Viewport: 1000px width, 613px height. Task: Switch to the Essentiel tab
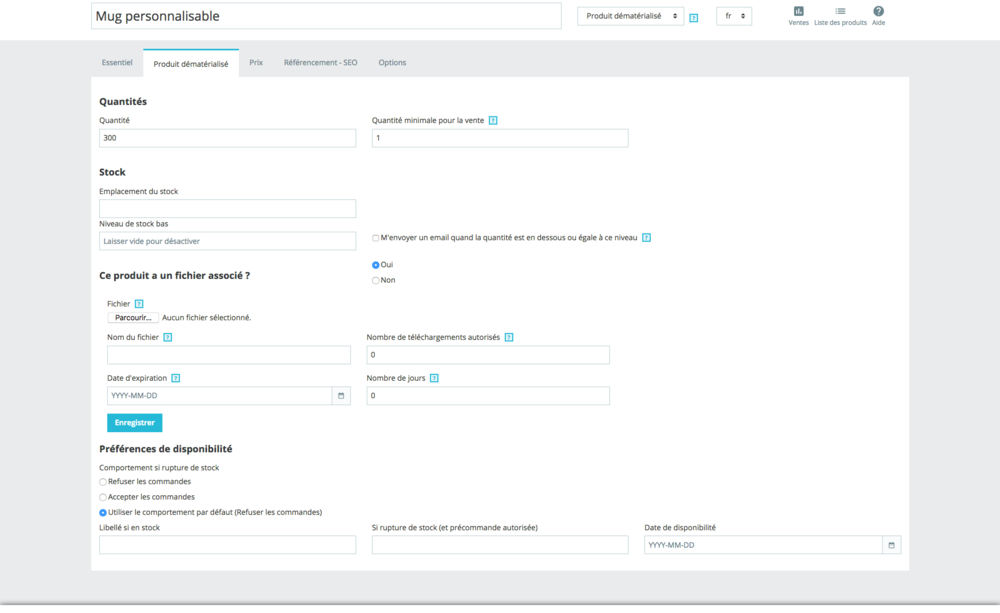click(117, 63)
